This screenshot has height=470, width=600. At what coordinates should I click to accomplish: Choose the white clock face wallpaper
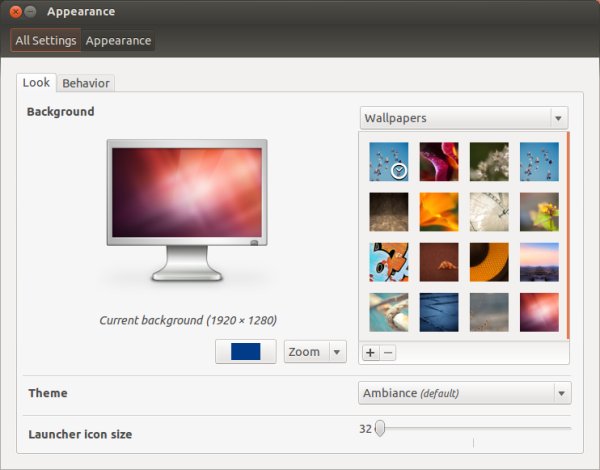pyautogui.click(x=489, y=212)
